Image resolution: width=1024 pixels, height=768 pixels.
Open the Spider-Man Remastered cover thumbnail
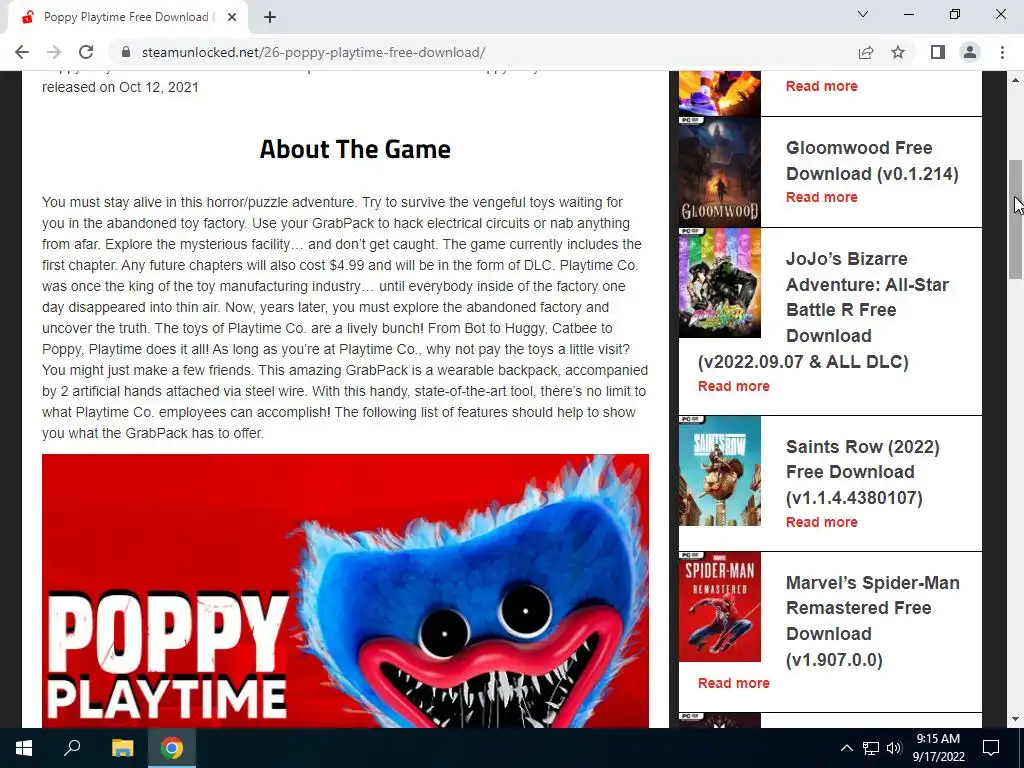(x=720, y=607)
